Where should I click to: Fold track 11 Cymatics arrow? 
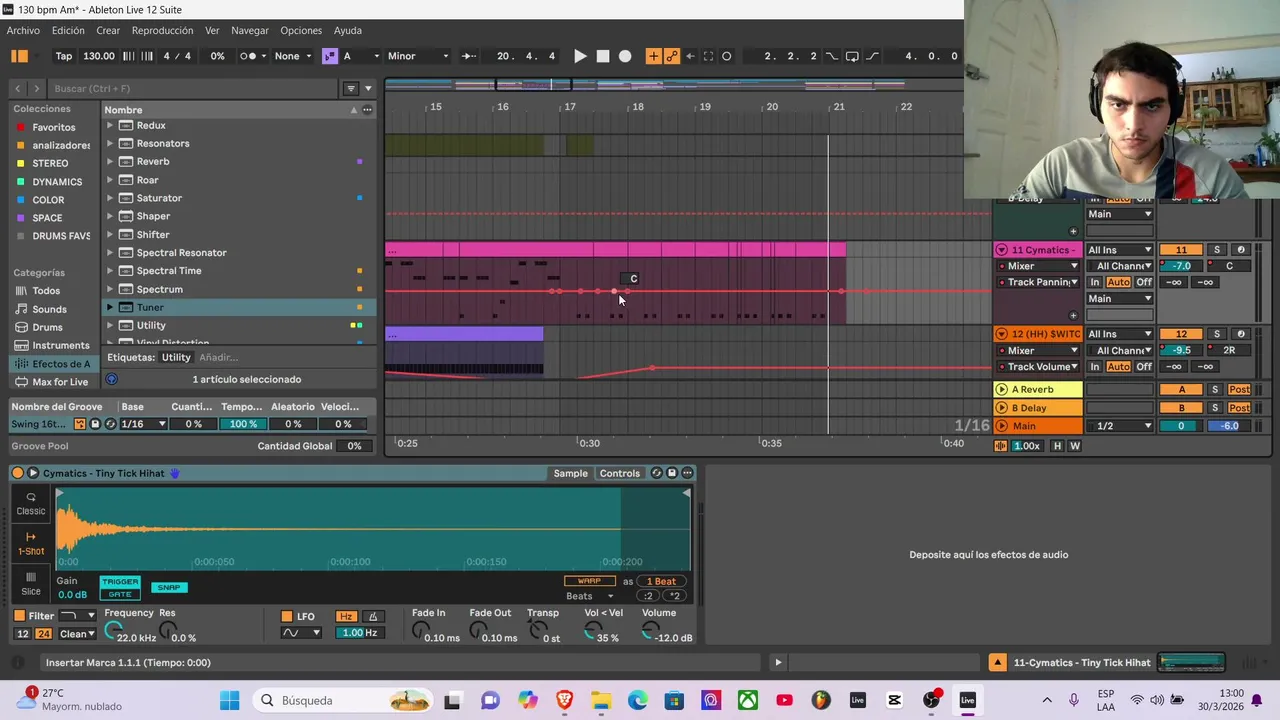click(1001, 250)
